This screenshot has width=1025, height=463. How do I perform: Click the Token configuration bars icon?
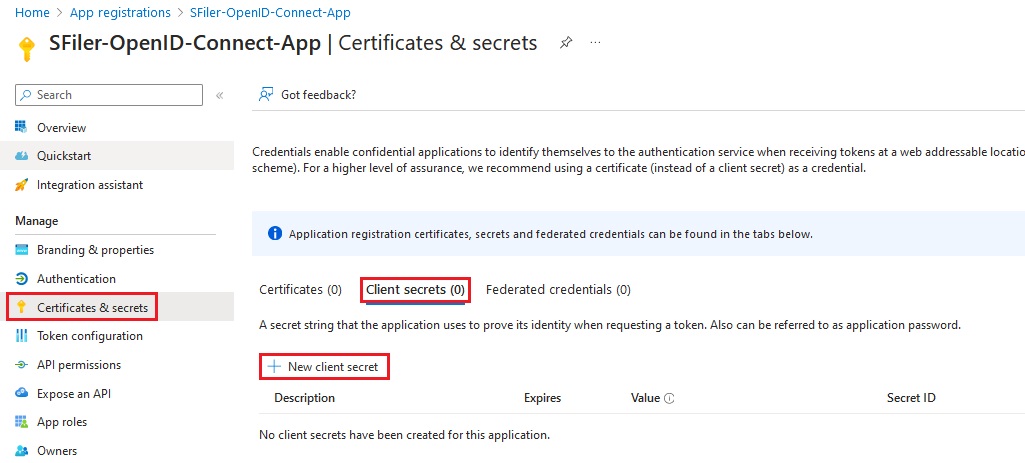pos(22,336)
